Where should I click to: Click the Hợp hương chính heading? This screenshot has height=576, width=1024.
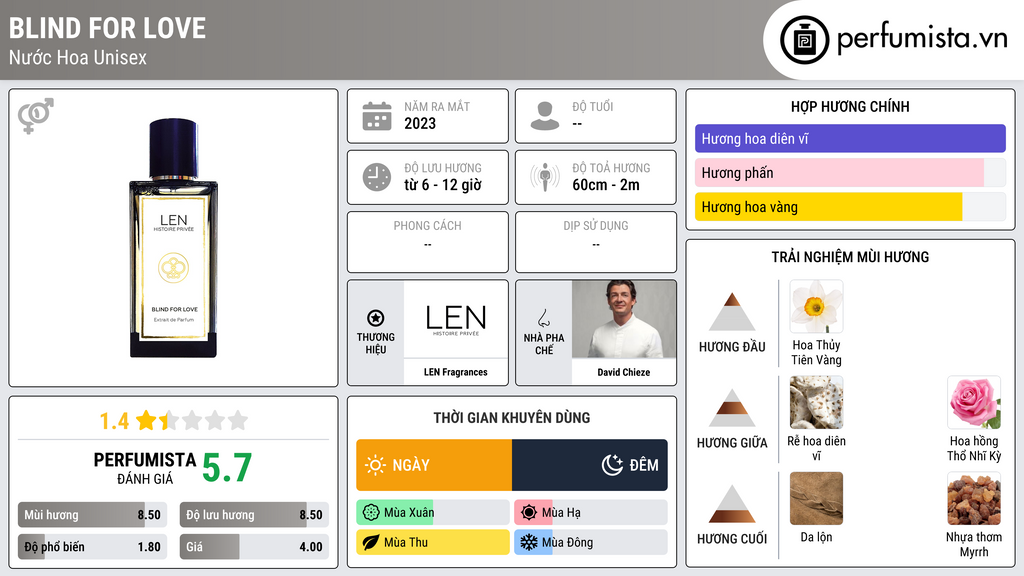pos(850,106)
